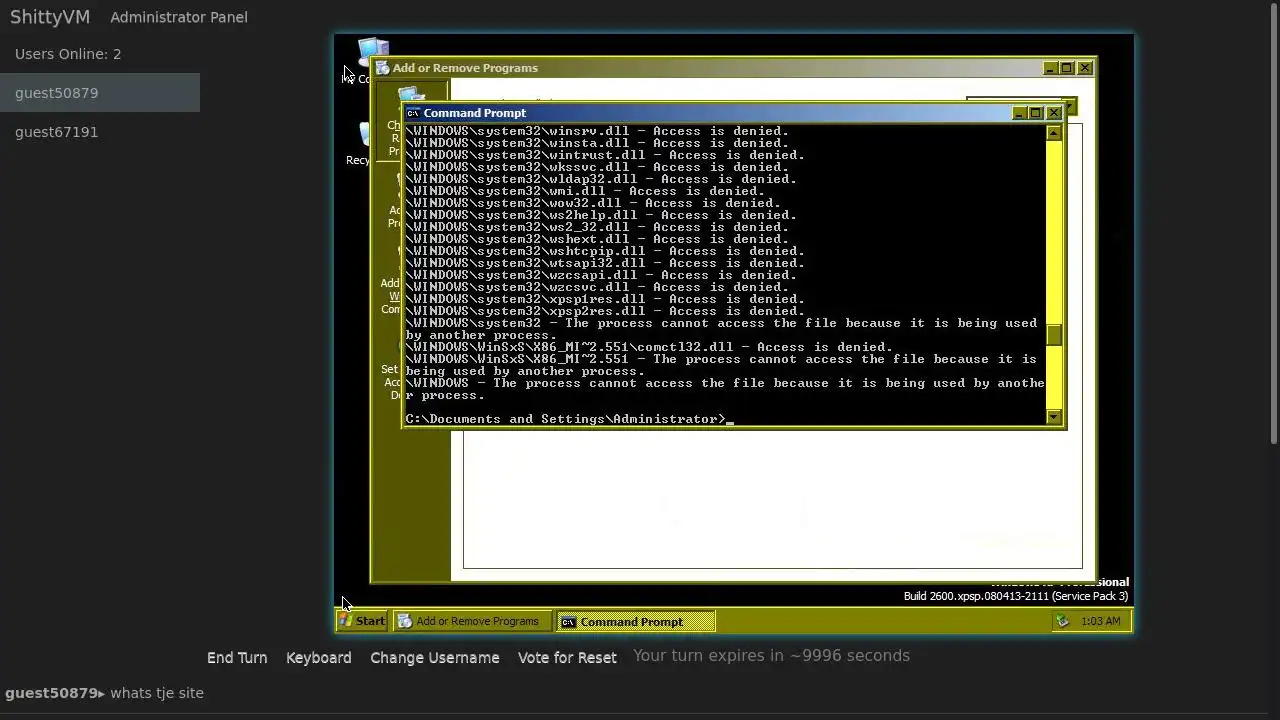Open the sort dropdown arrow in Add or Remove Programs

pyautogui.click(x=1070, y=106)
